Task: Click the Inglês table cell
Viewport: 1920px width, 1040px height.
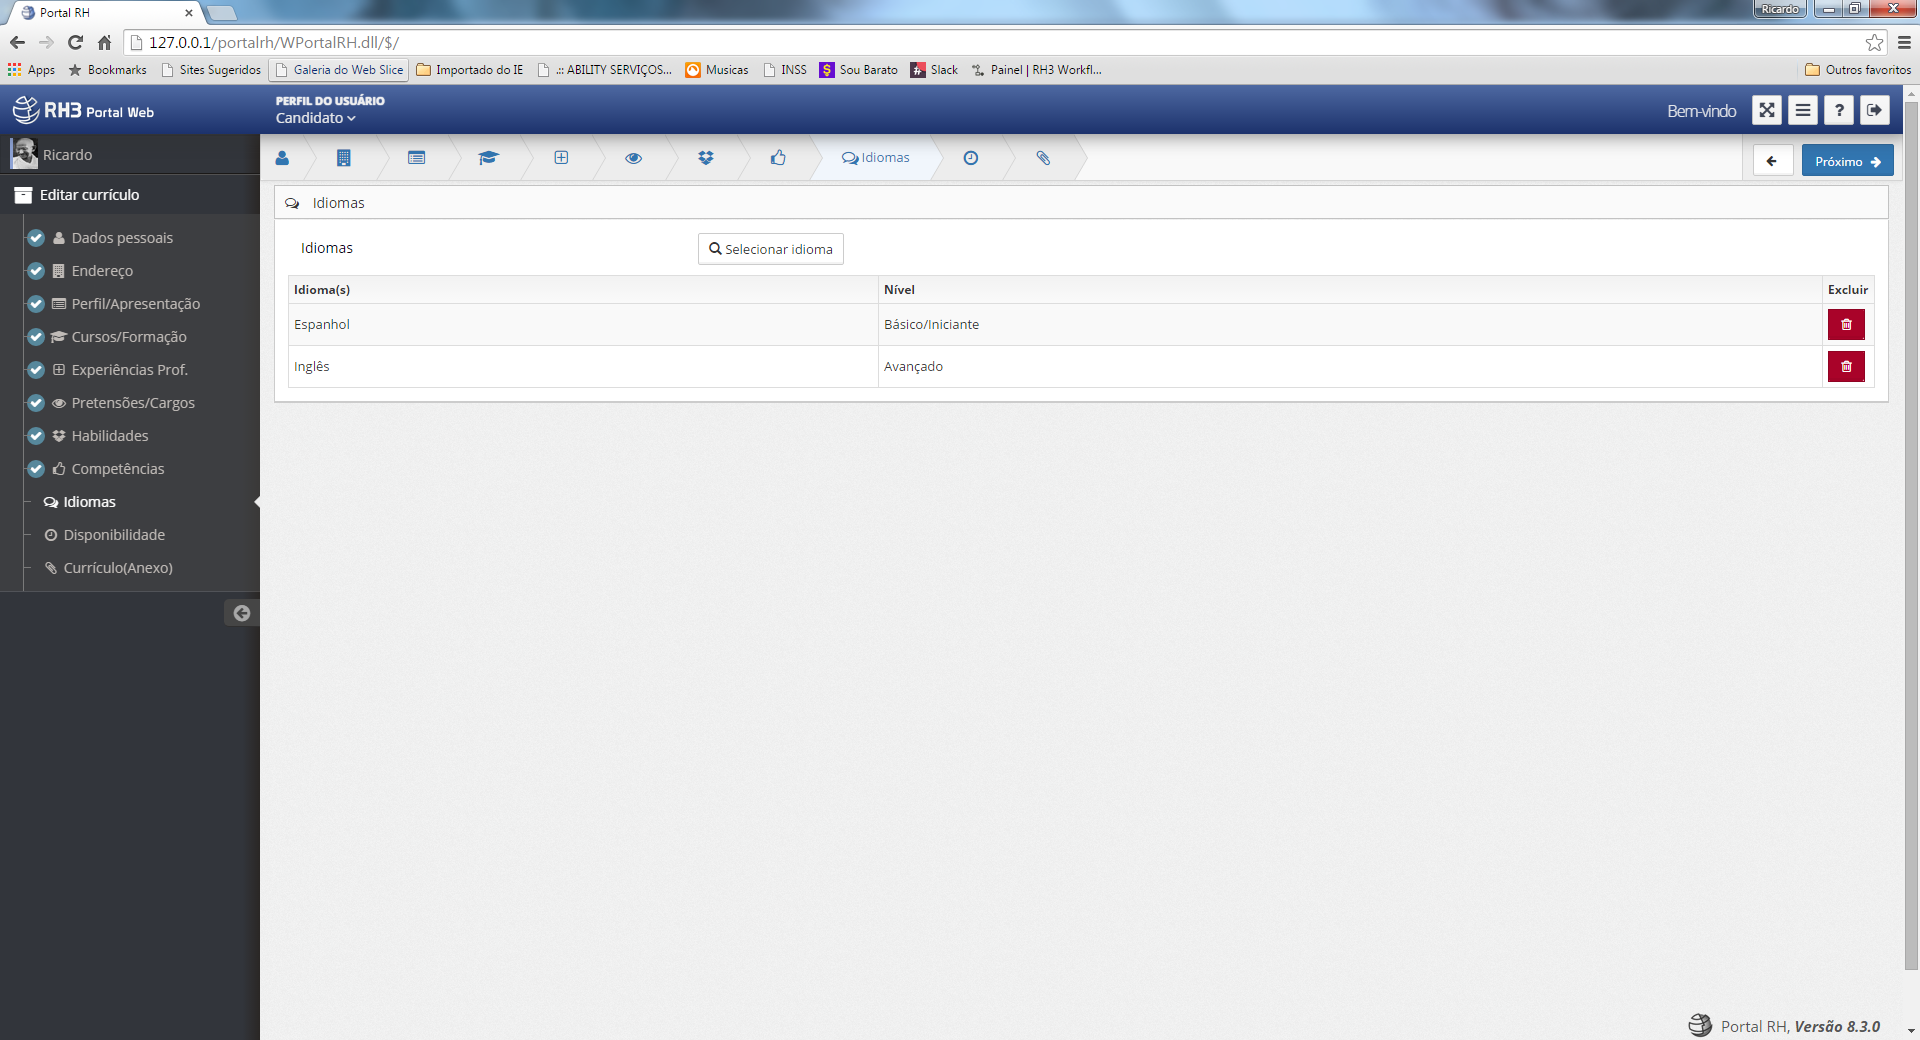Action: [583, 367]
